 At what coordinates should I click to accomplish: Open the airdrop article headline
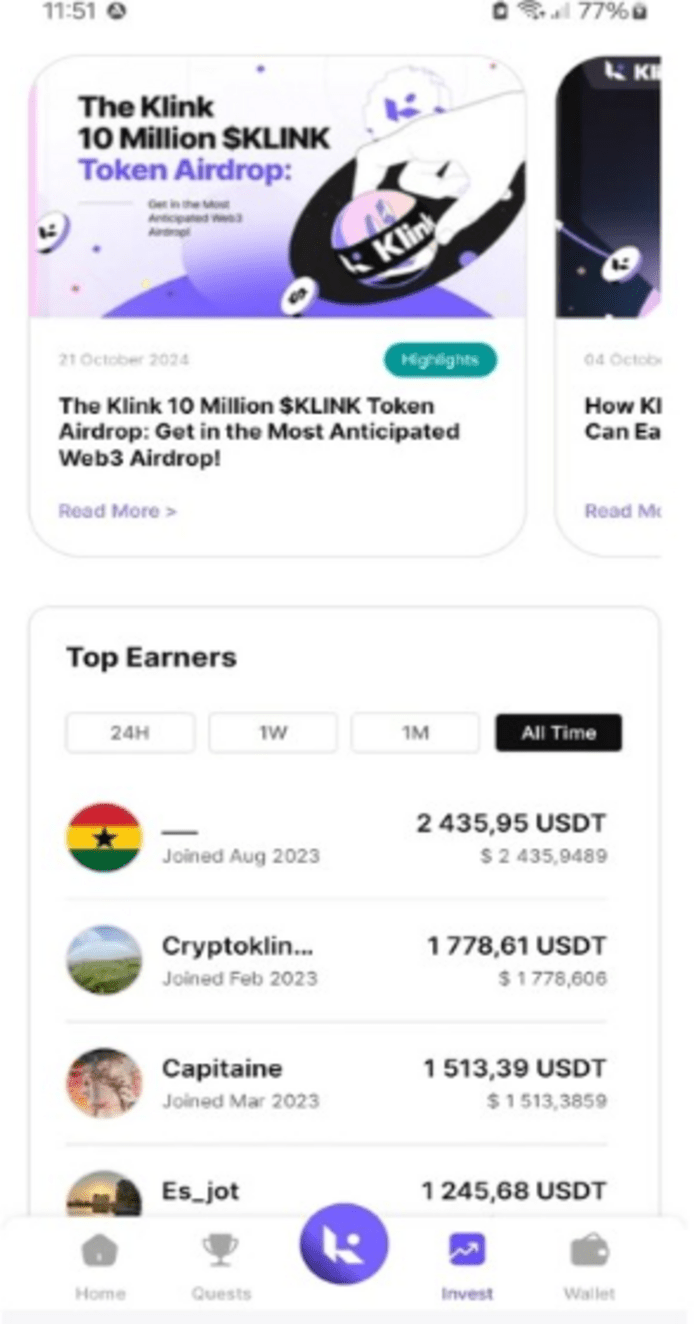click(260, 431)
